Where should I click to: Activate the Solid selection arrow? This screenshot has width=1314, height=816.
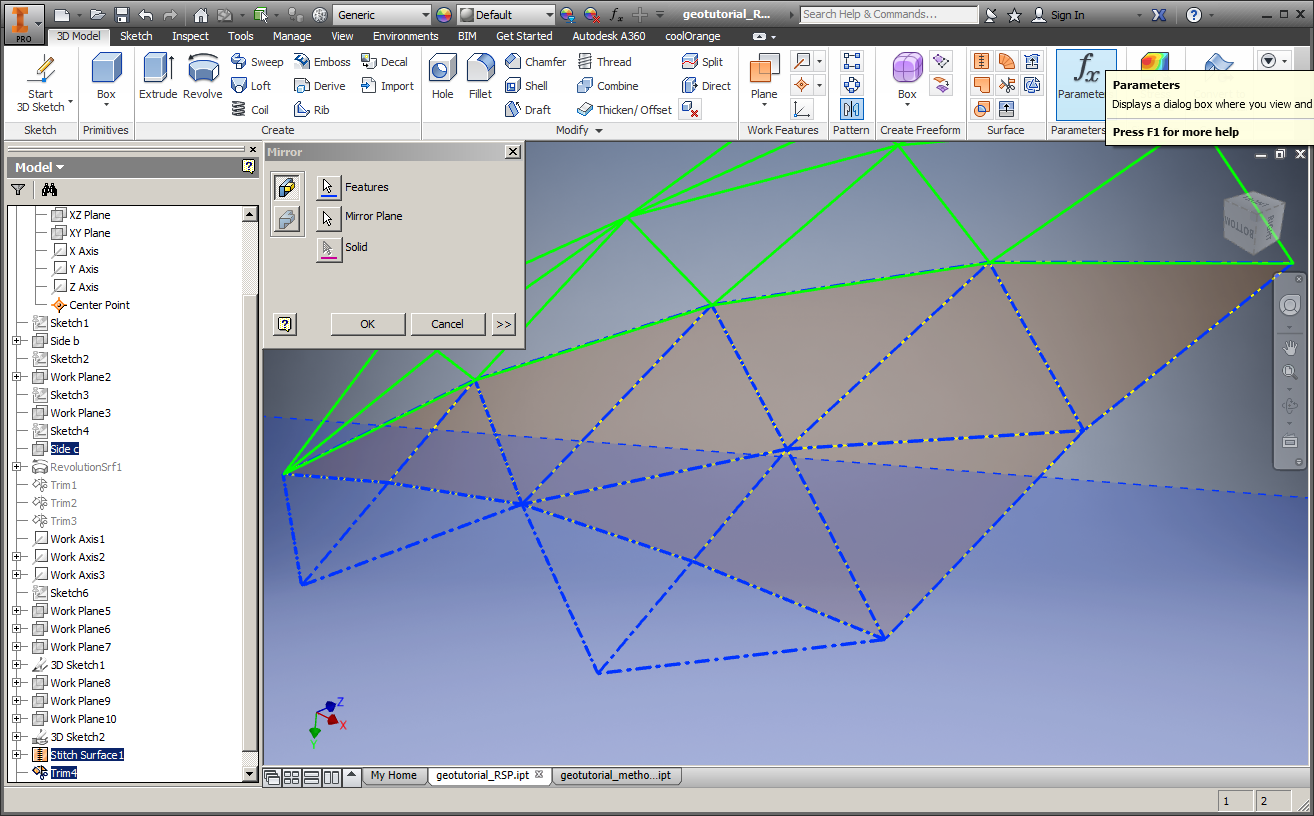point(329,248)
